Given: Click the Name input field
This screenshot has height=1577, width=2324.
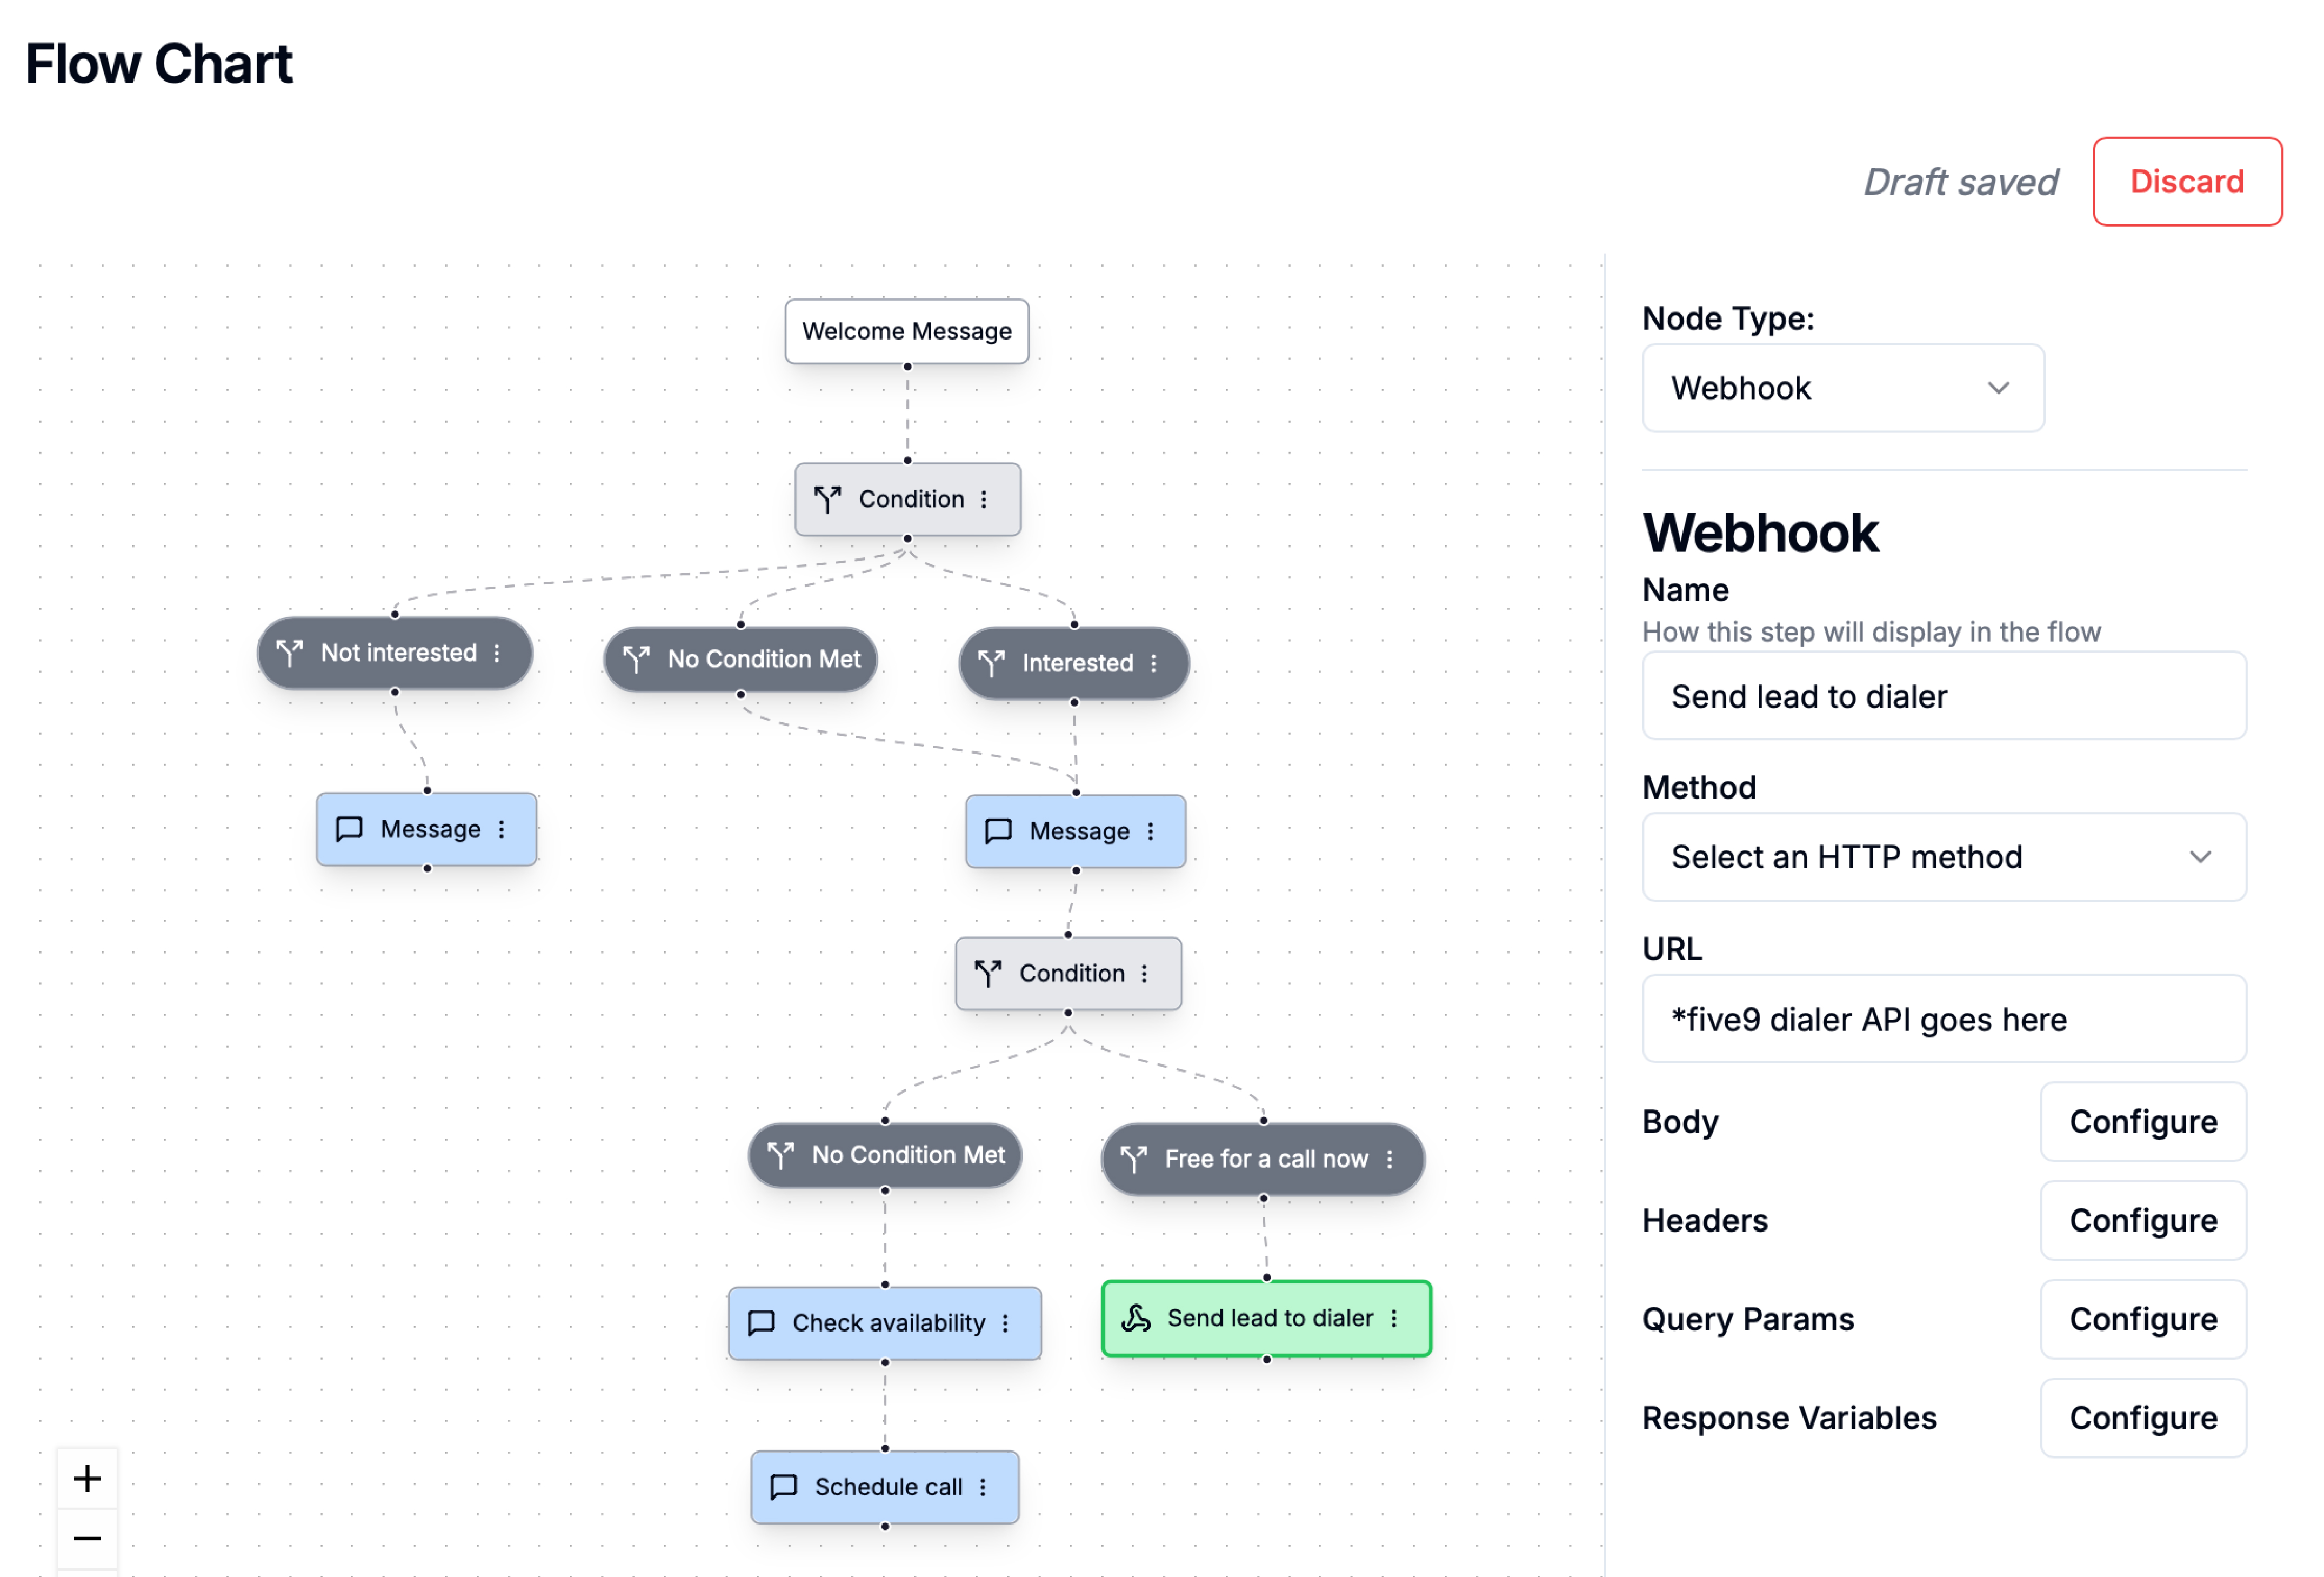Looking at the screenshot, I should [1943, 696].
